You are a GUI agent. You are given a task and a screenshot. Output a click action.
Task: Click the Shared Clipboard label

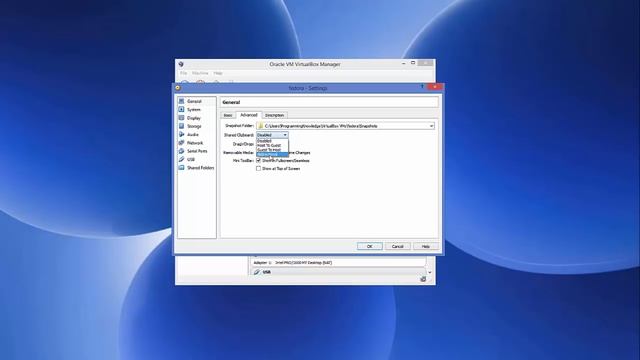tap(239, 135)
